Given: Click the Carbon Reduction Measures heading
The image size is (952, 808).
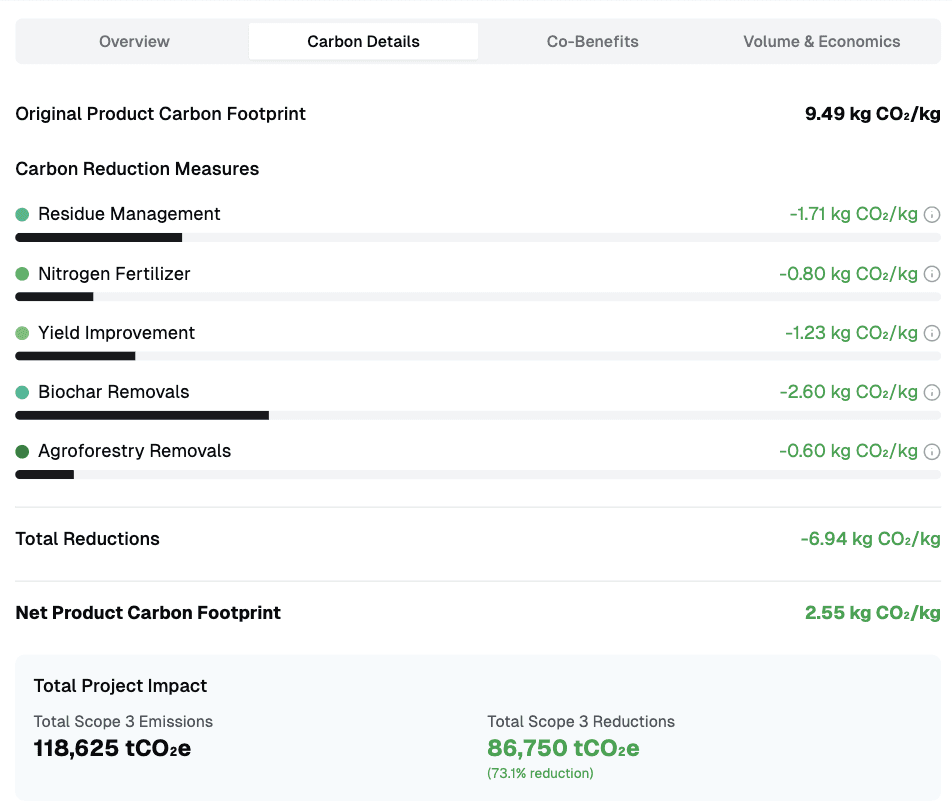Looking at the screenshot, I should (137, 168).
